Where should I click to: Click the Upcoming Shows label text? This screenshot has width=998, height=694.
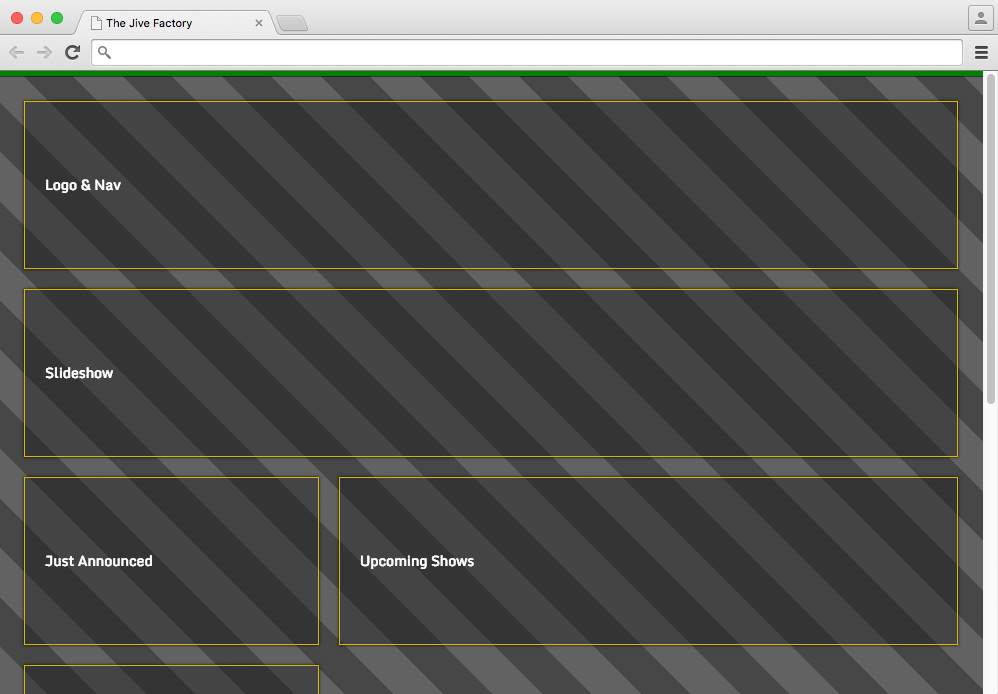[x=417, y=561]
